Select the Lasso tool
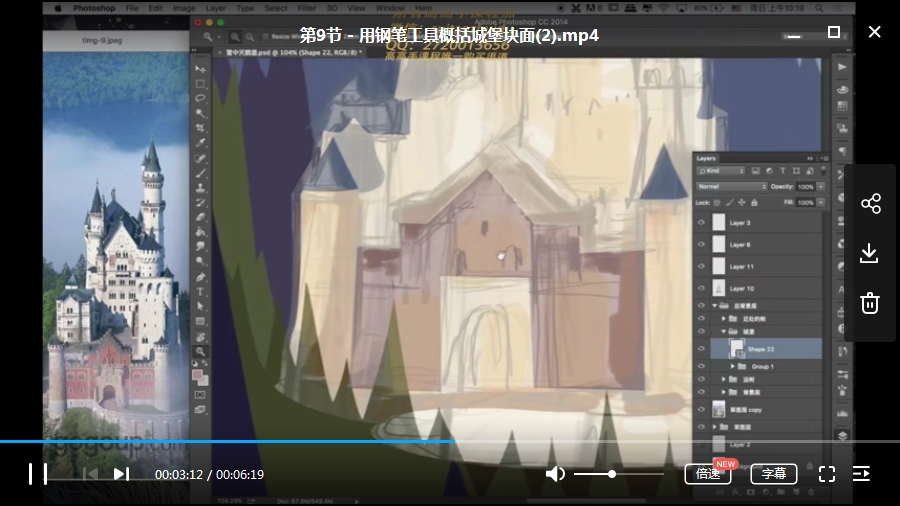The height and width of the screenshot is (506, 900). pos(200,99)
